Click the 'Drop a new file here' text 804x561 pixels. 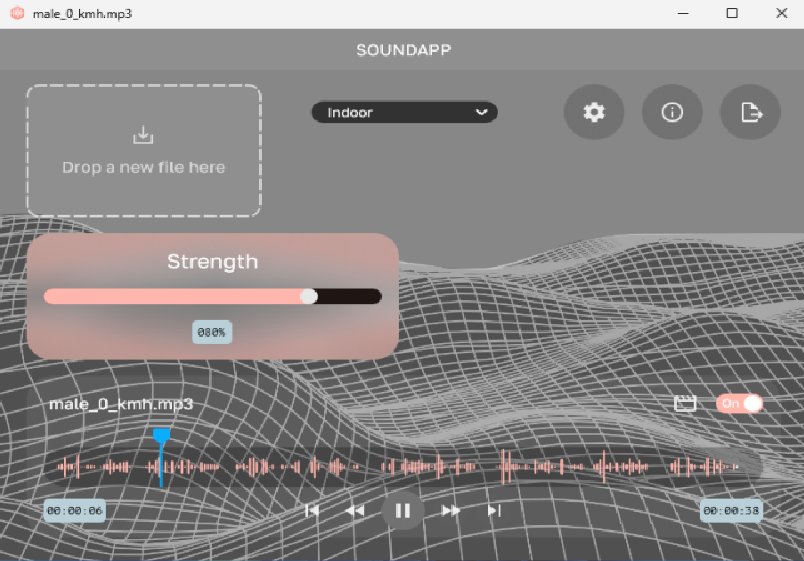click(x=144, y=167)
